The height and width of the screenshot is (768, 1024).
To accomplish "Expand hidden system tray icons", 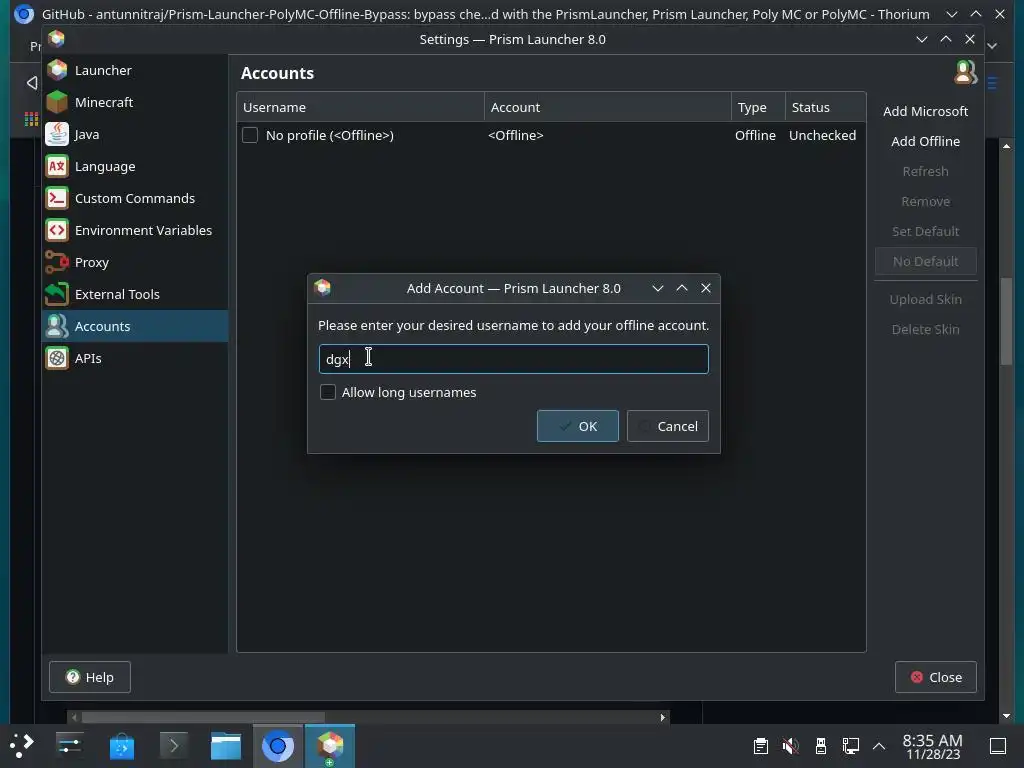I will (x=879, y=746).
